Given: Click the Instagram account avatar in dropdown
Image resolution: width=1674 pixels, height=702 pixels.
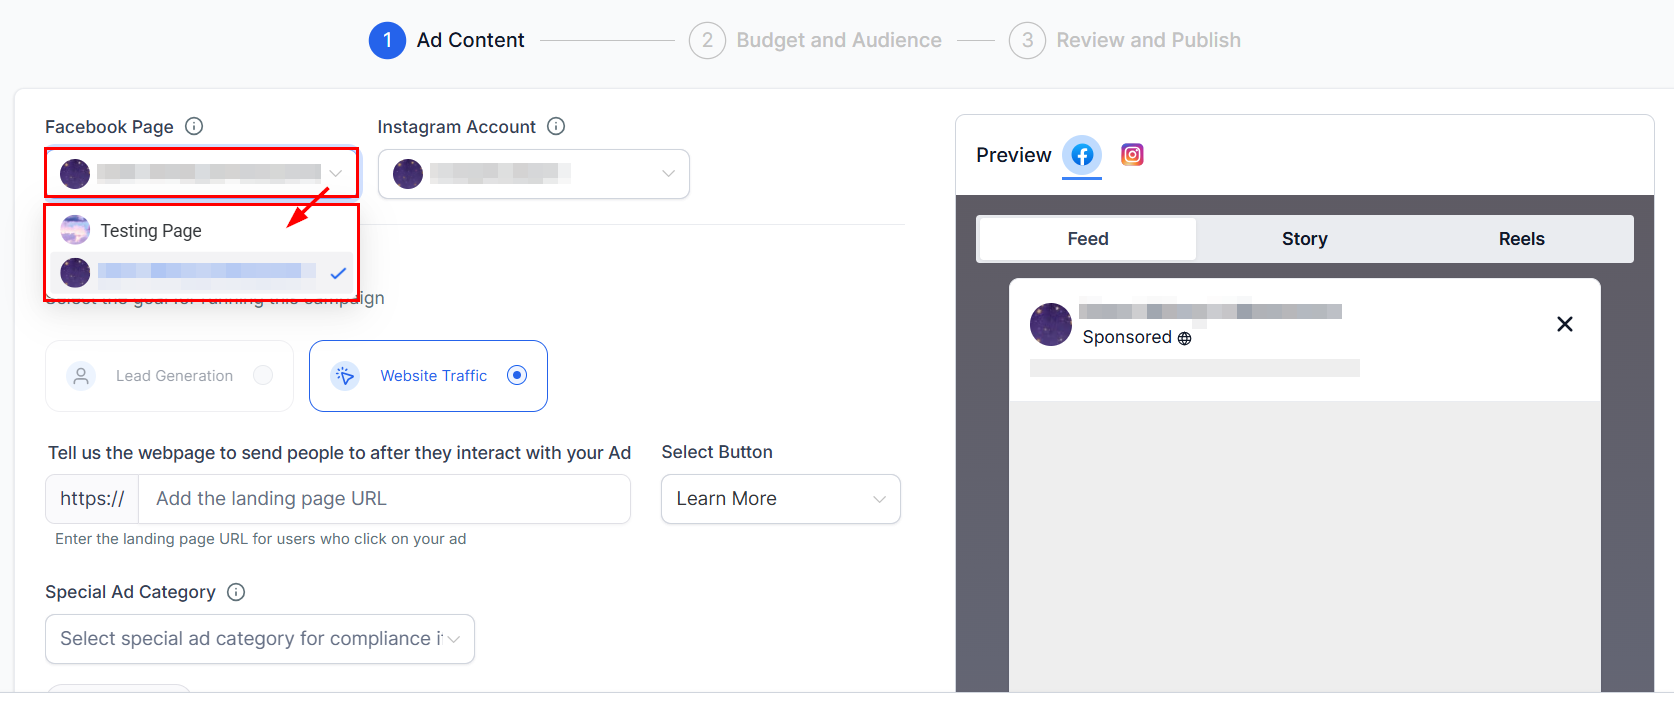Looking at the screenshot, I should click(x=408, y=174).
